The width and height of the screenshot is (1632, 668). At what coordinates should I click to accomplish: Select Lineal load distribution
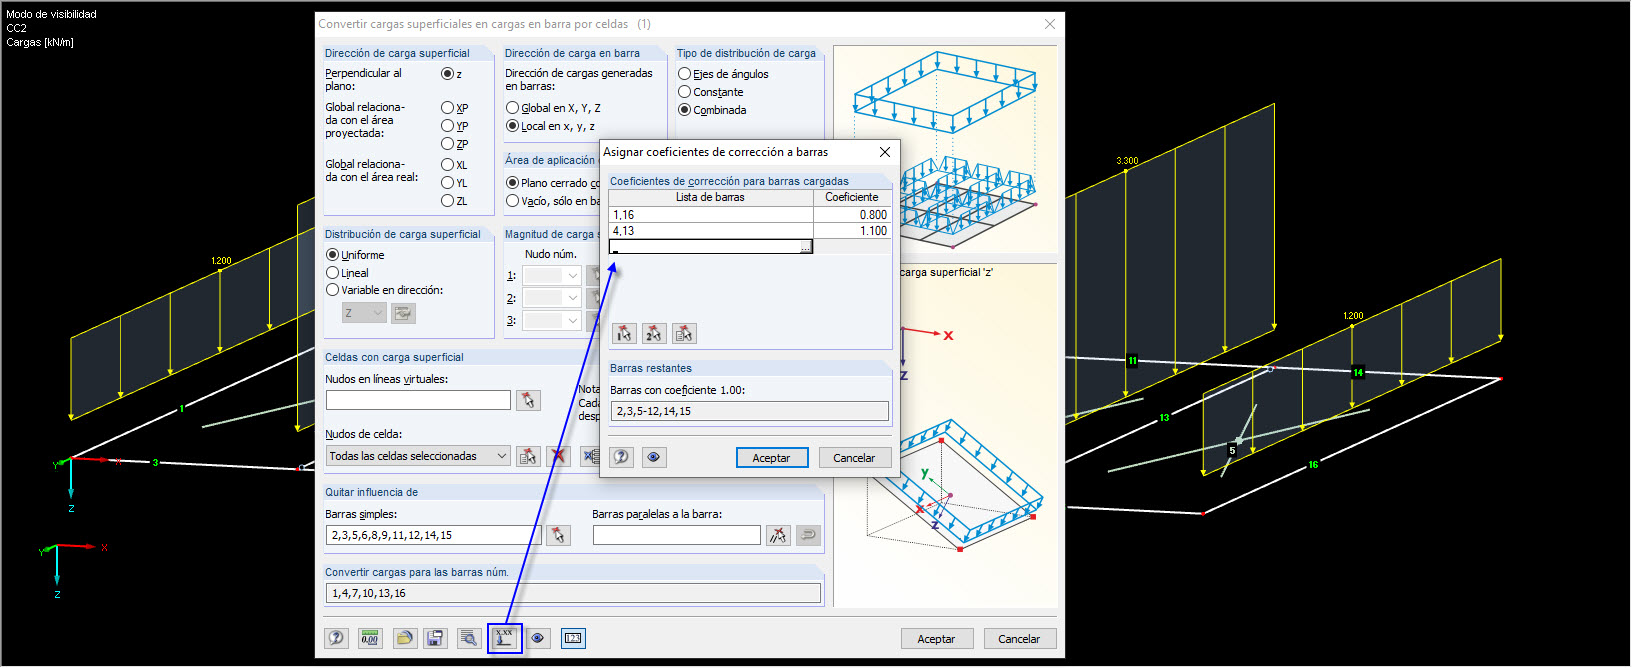click(x=332, y=273)
